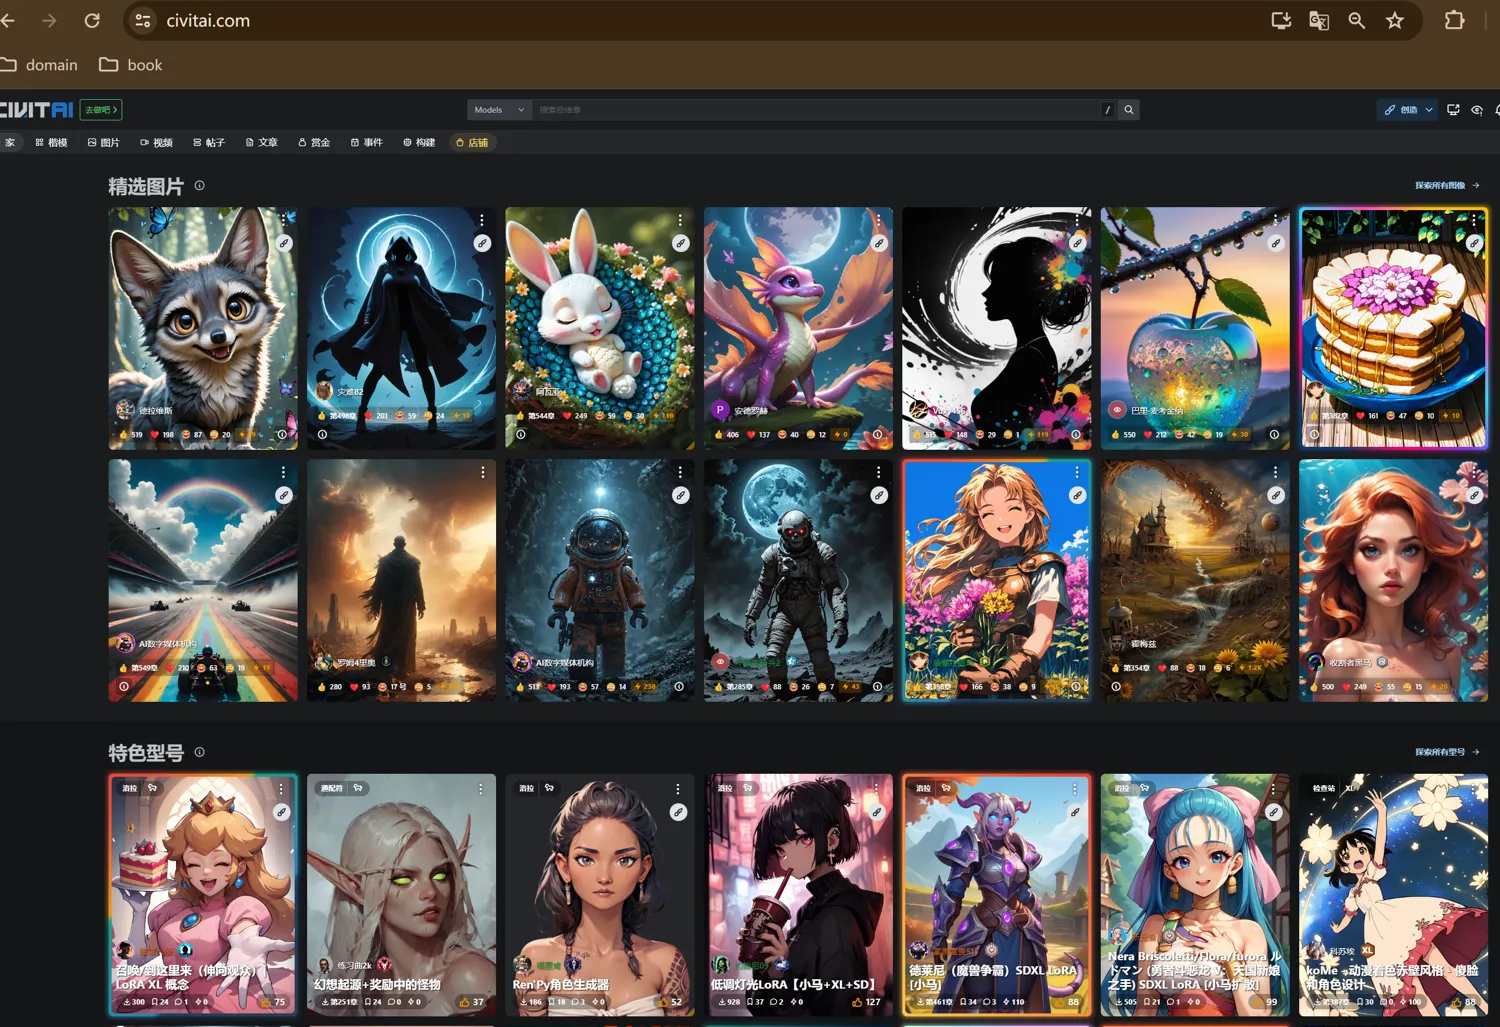
Task: Click 探索所有型号 explore all models link
Action: tap(1446, 752)
